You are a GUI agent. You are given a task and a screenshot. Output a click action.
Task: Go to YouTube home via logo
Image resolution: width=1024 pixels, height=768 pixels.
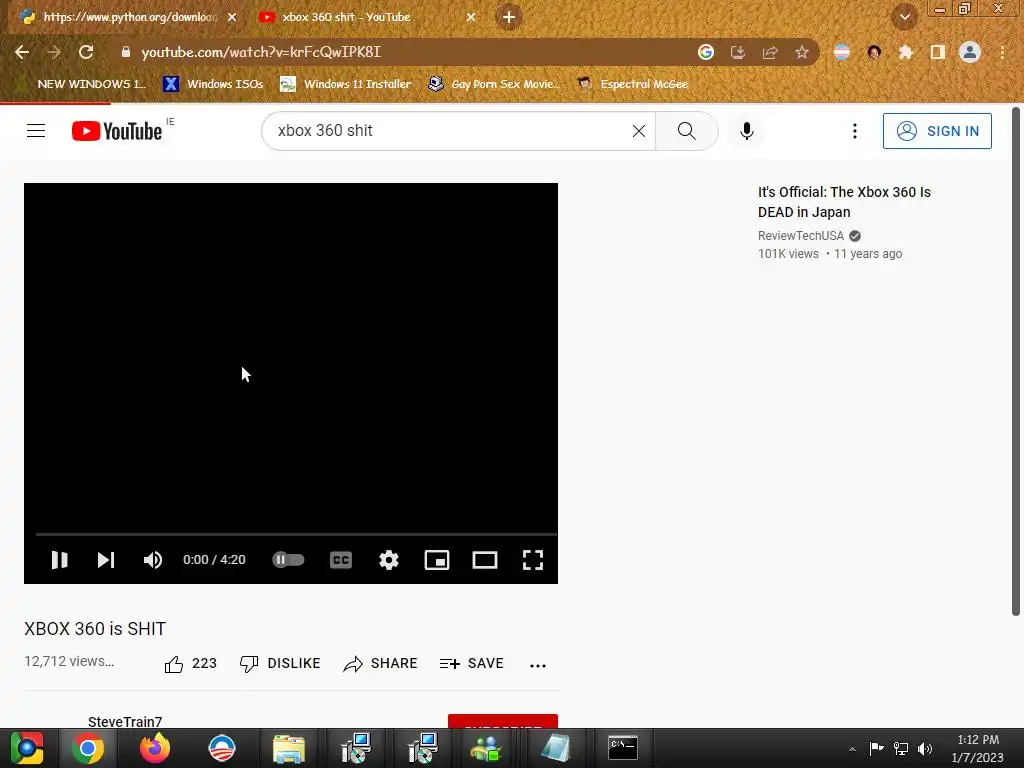coord(117,131)
